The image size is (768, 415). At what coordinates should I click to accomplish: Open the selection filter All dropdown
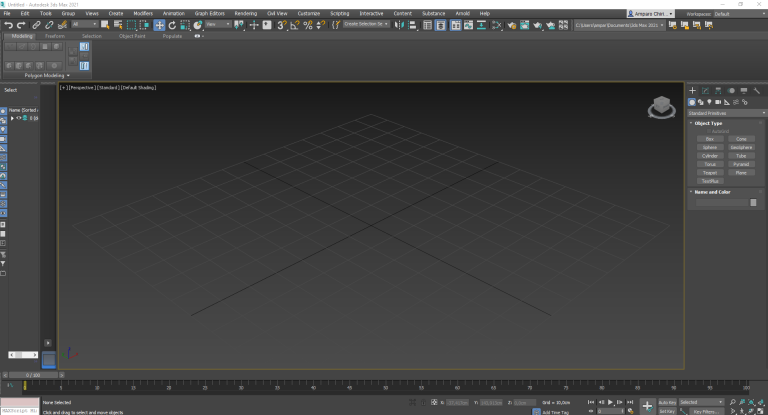[x=84, y=24]
